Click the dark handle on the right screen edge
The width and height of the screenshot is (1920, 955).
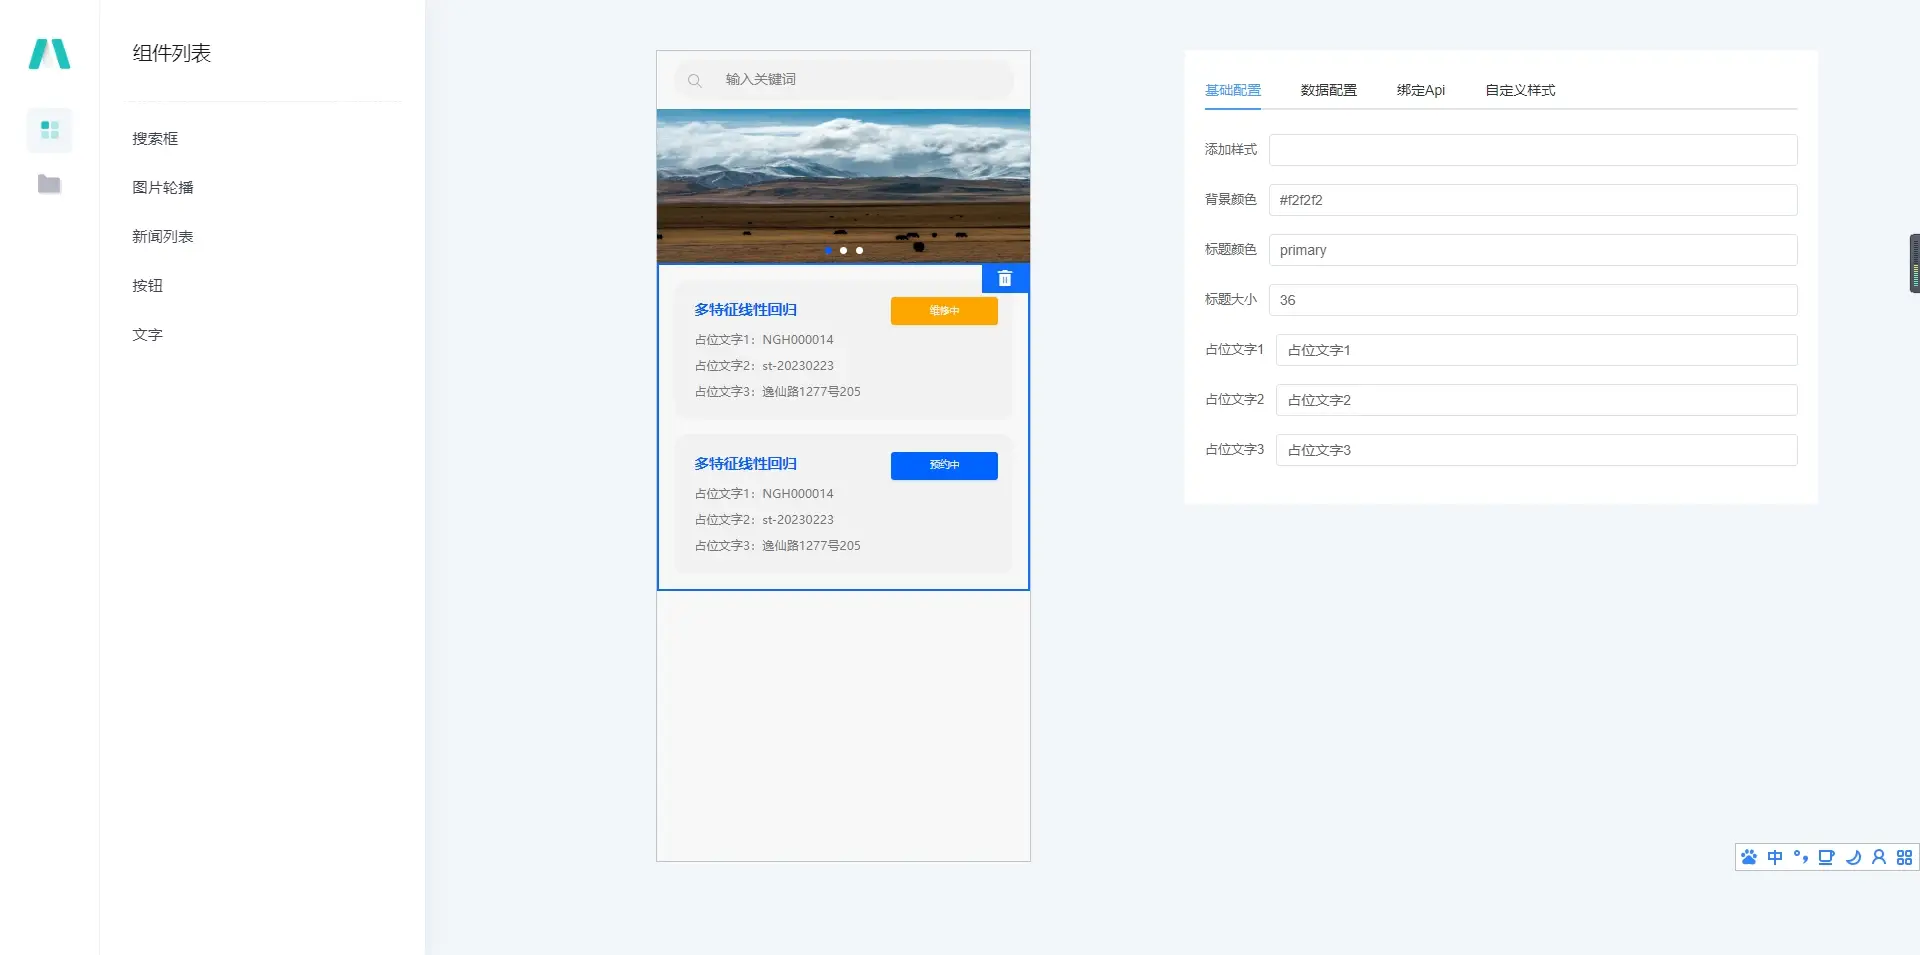click(x=1914, y=263)
